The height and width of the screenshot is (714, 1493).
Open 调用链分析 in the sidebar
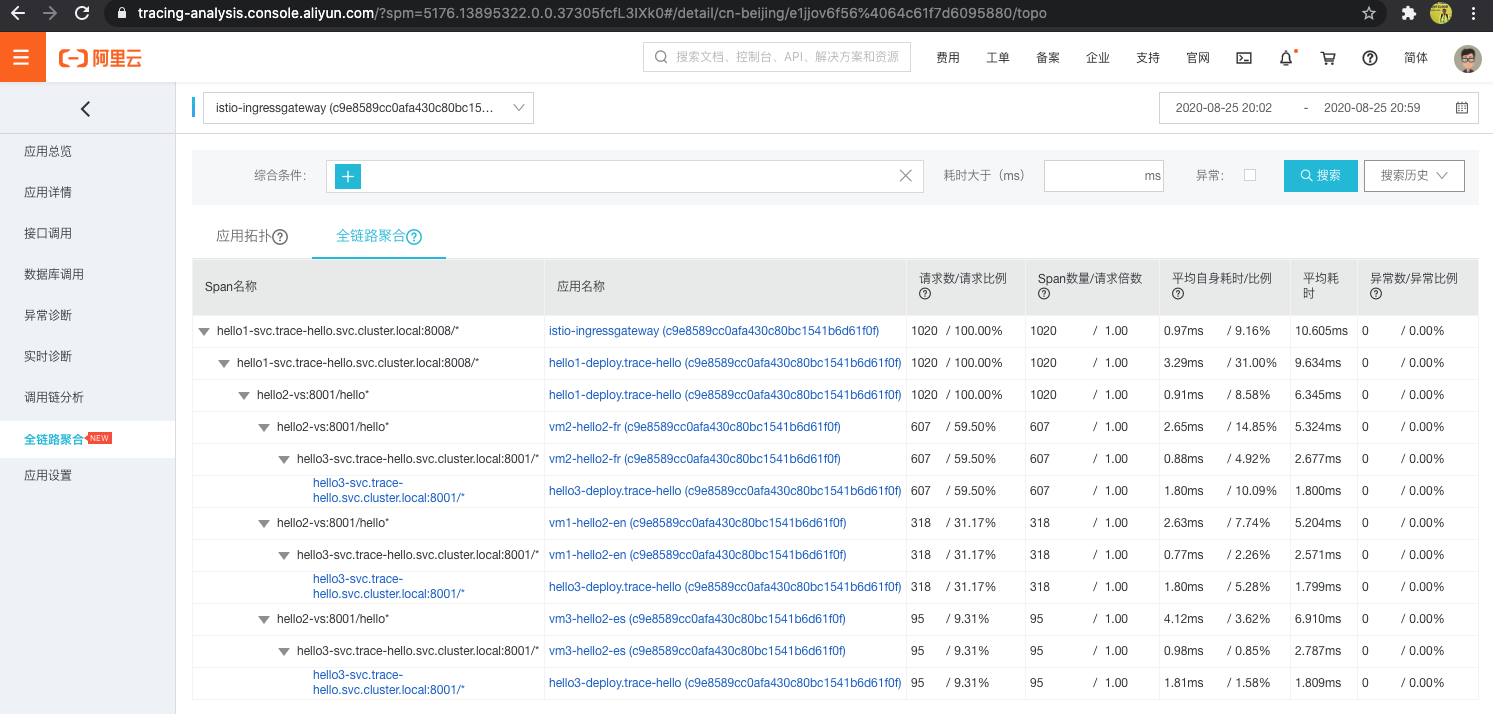[x=54, y=397]
